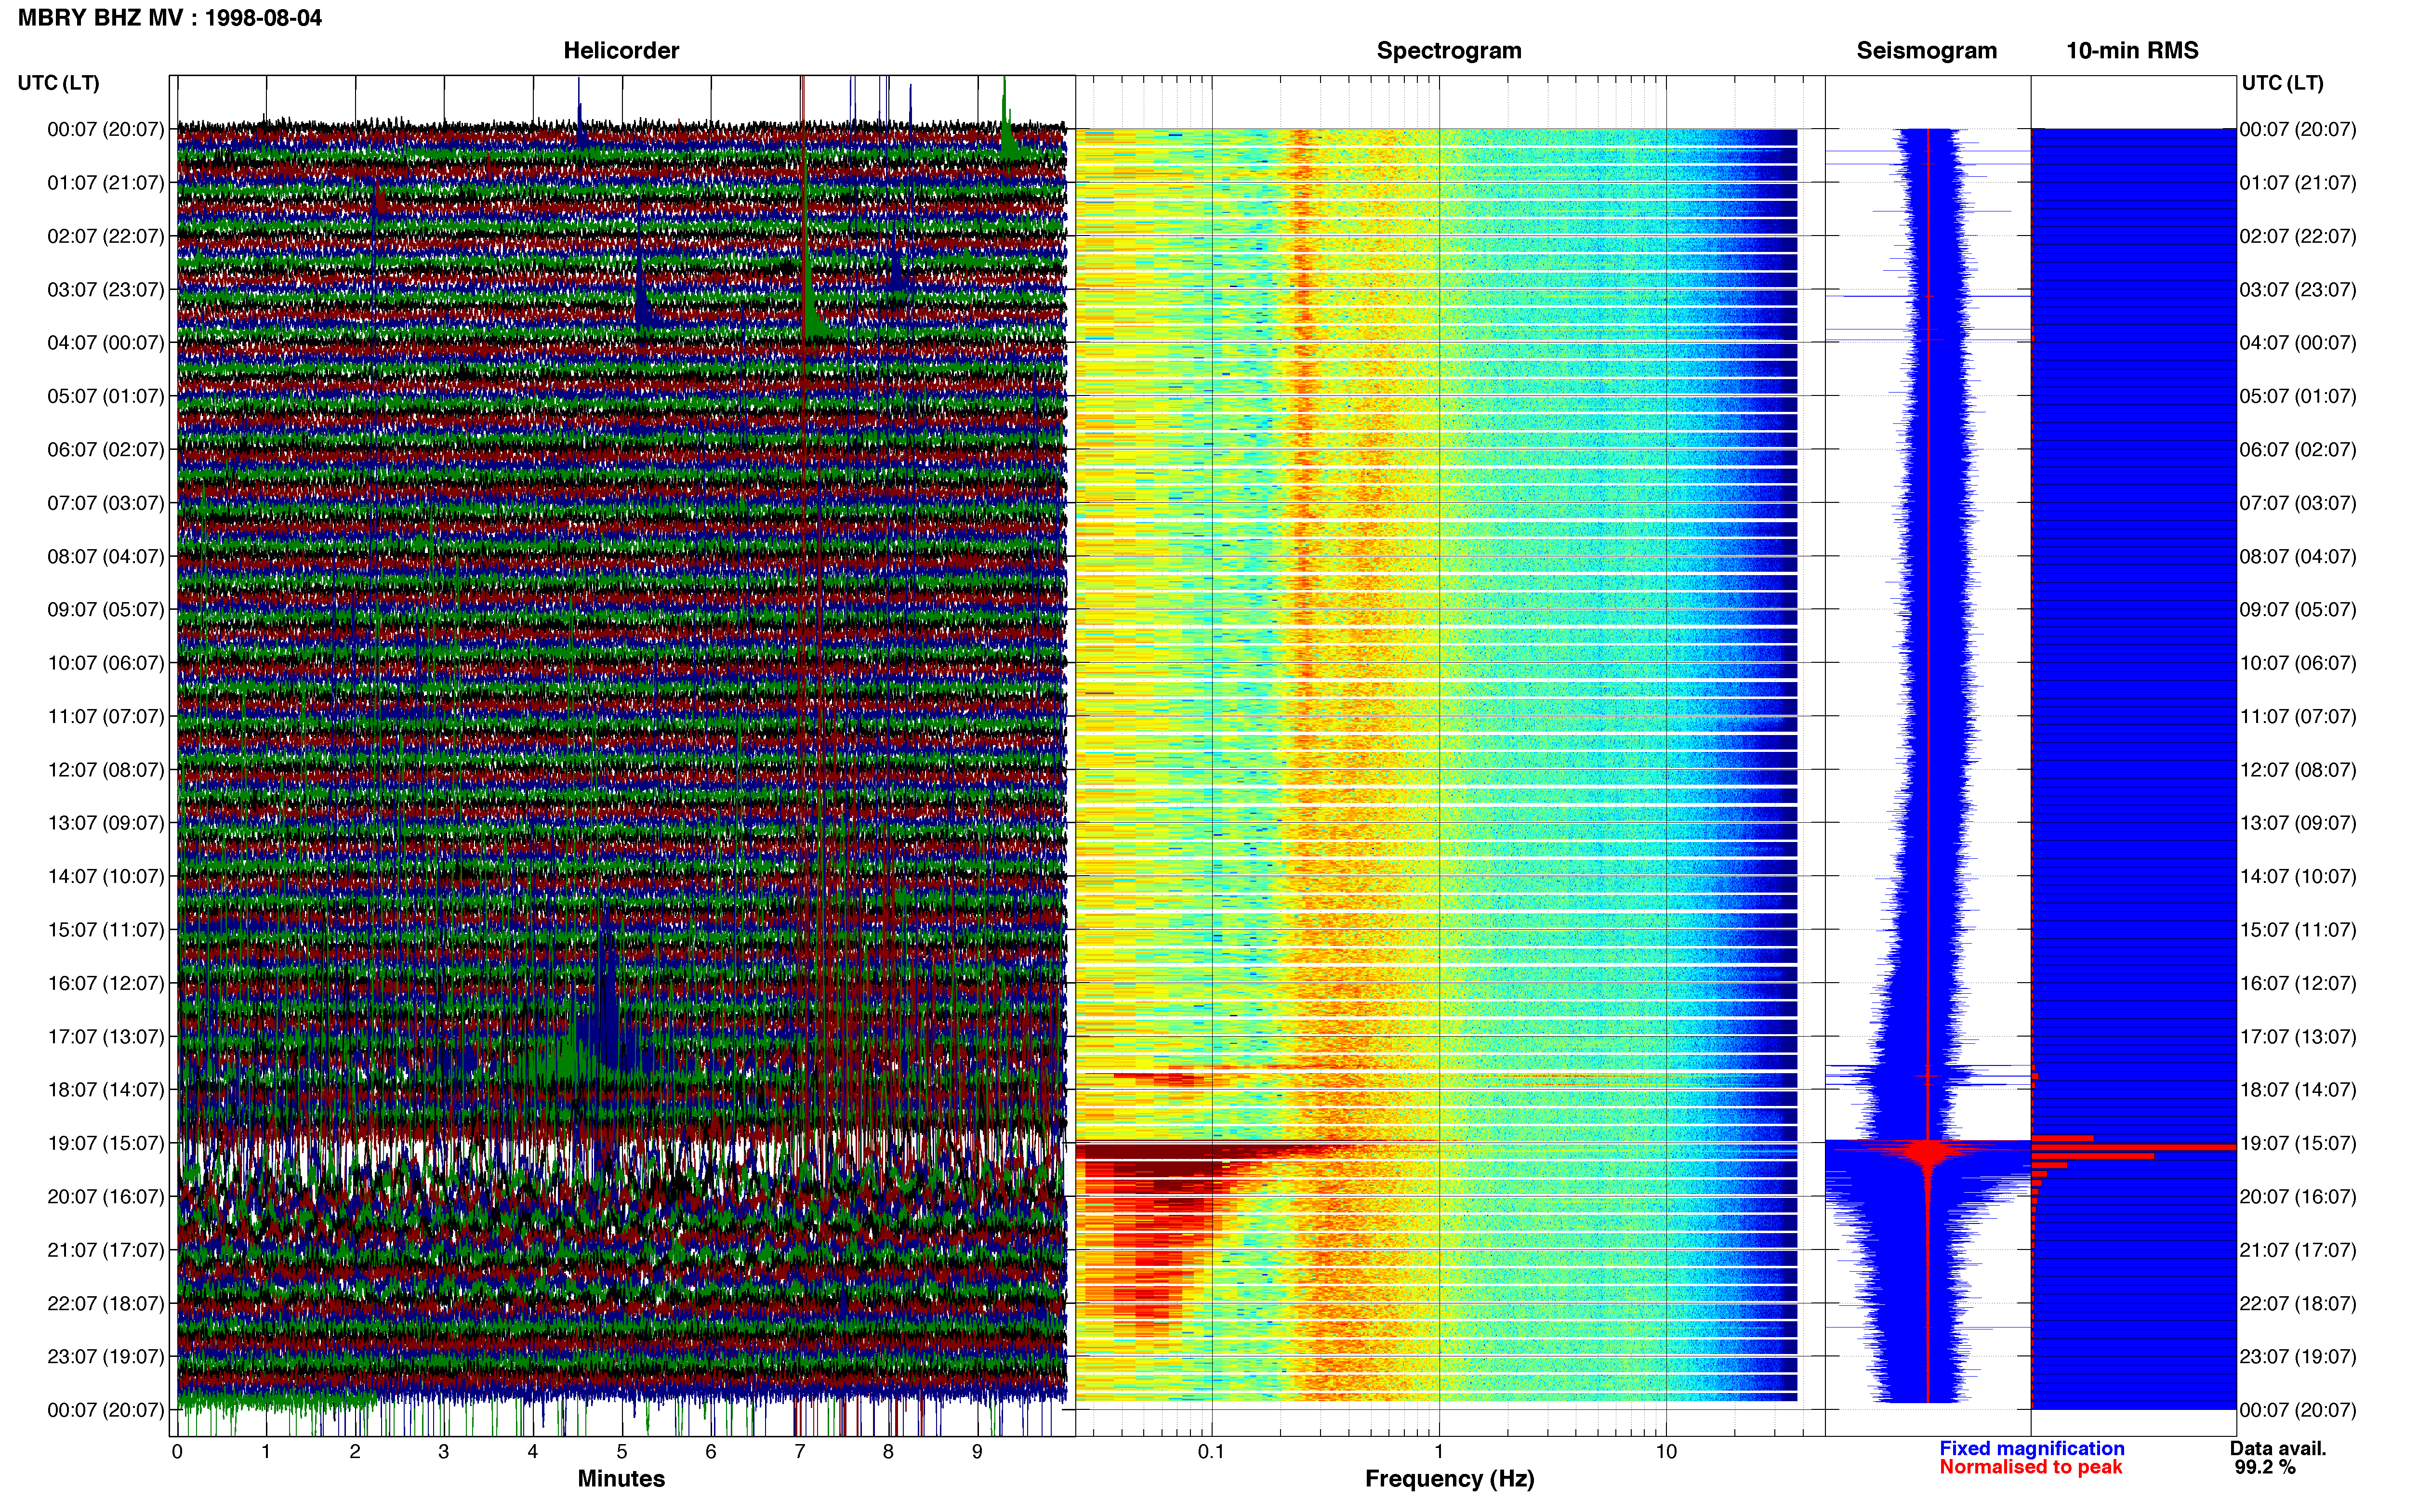Click the left '04:07 (00:07)' time label
2418x1512 pixels.
105,342
